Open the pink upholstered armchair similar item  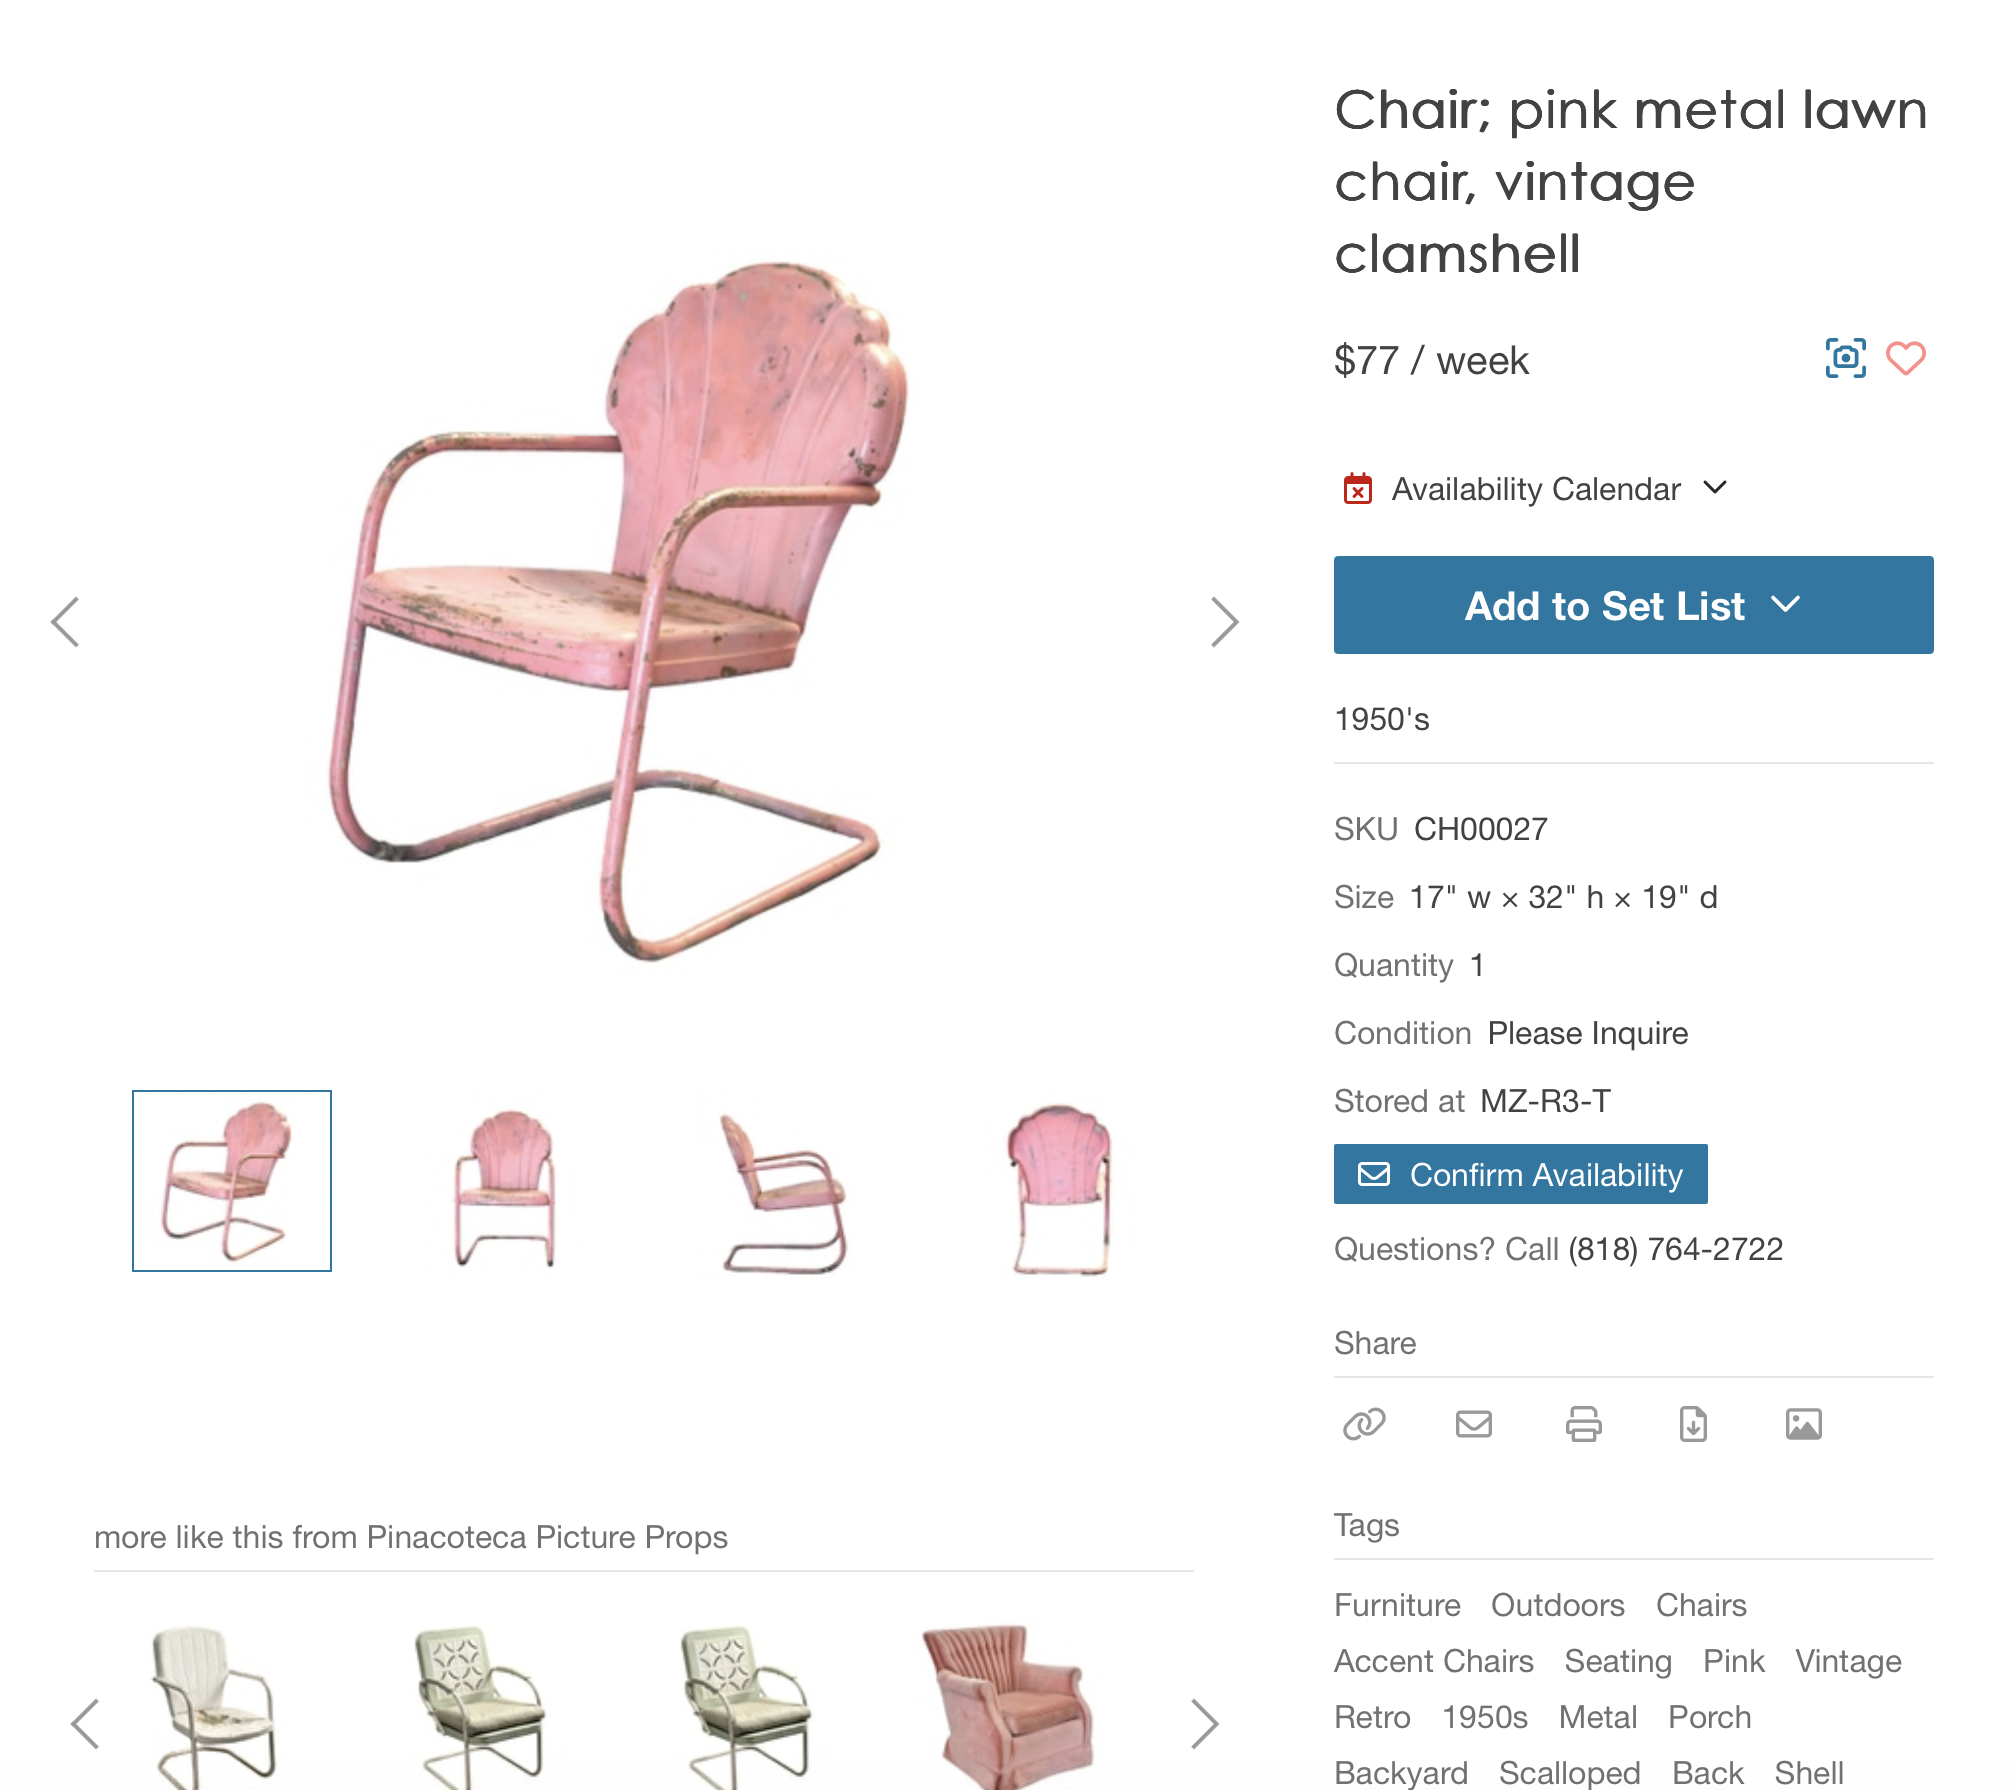pos(1006,1705)
